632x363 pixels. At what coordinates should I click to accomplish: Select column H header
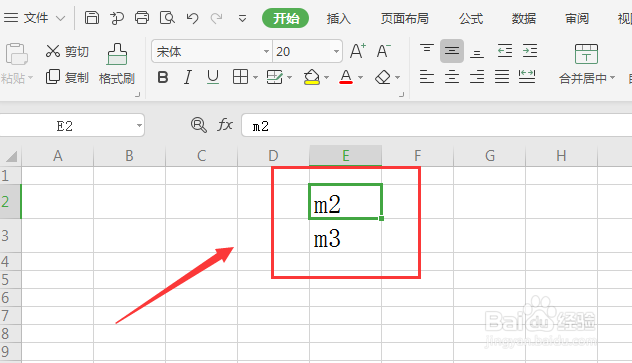(x=561, y=156)
